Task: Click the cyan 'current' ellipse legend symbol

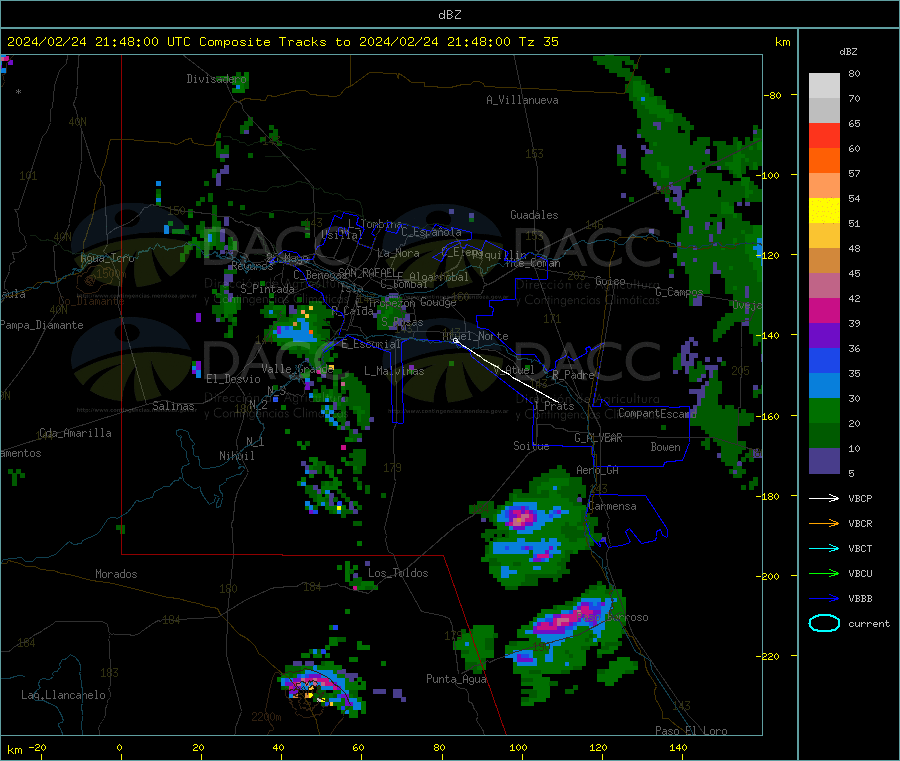Action: [824, 623]
